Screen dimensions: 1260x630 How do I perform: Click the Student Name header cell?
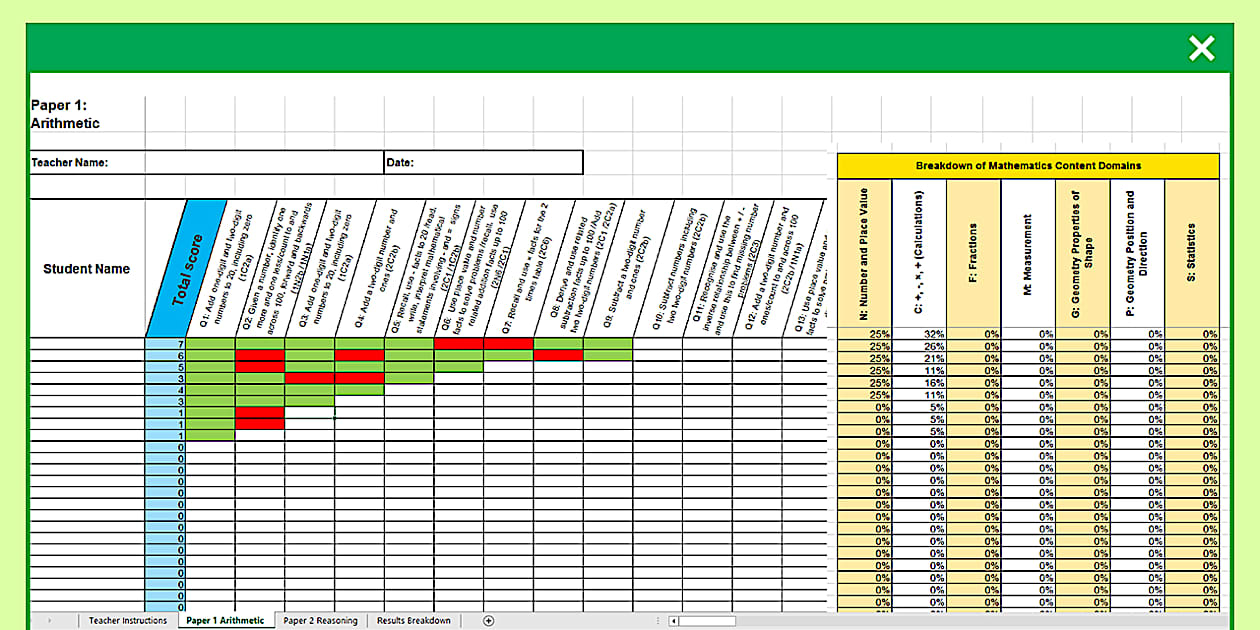pos(87,268)
